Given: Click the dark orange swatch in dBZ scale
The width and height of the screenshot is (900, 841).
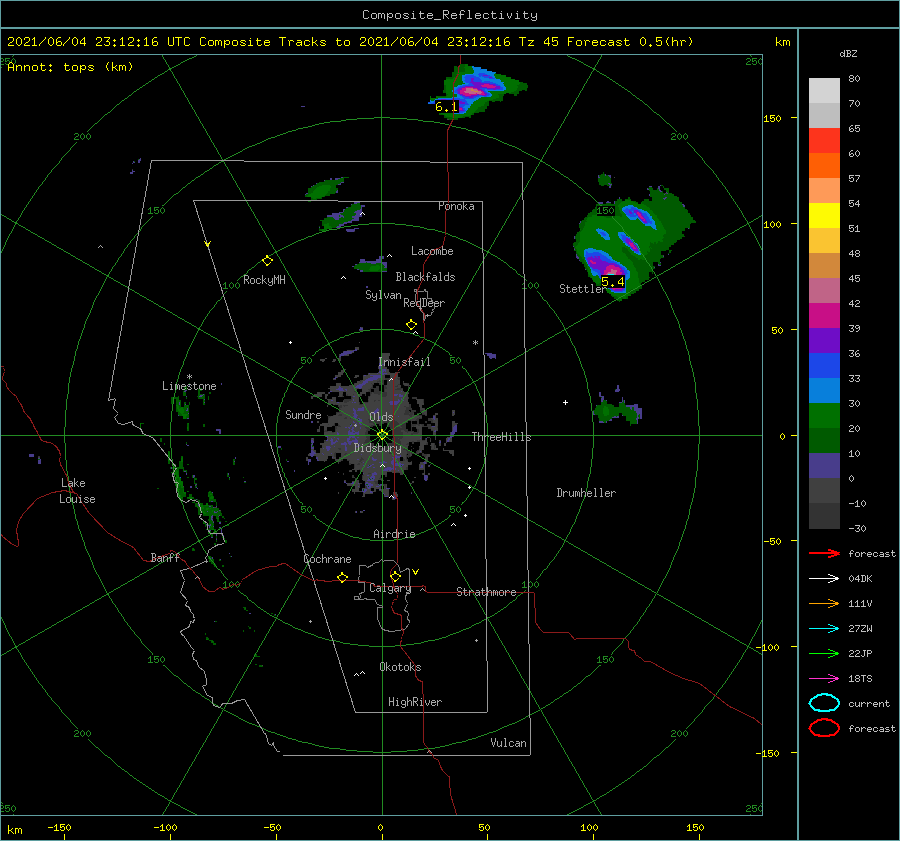Looking at the screenshot, I should coord(824,165).
